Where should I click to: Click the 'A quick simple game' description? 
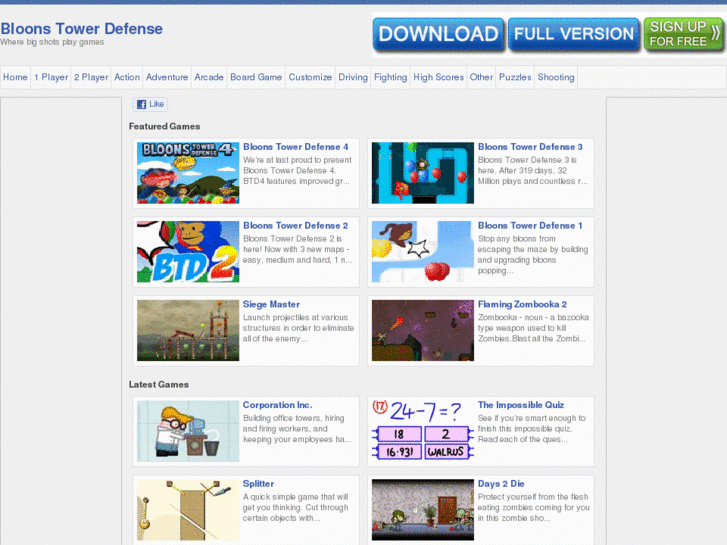295,507
